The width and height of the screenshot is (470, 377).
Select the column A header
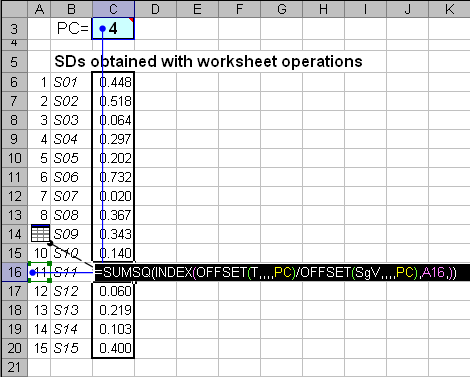pos(39,9)
